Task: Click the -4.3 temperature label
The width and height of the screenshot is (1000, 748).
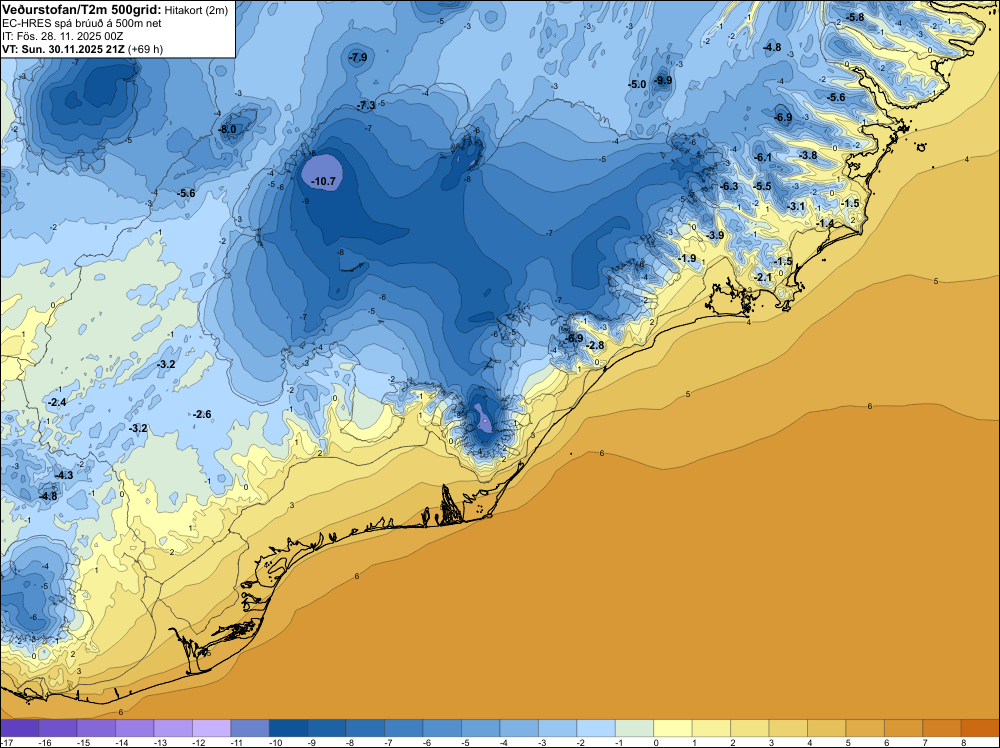Action: click(64, 475)
